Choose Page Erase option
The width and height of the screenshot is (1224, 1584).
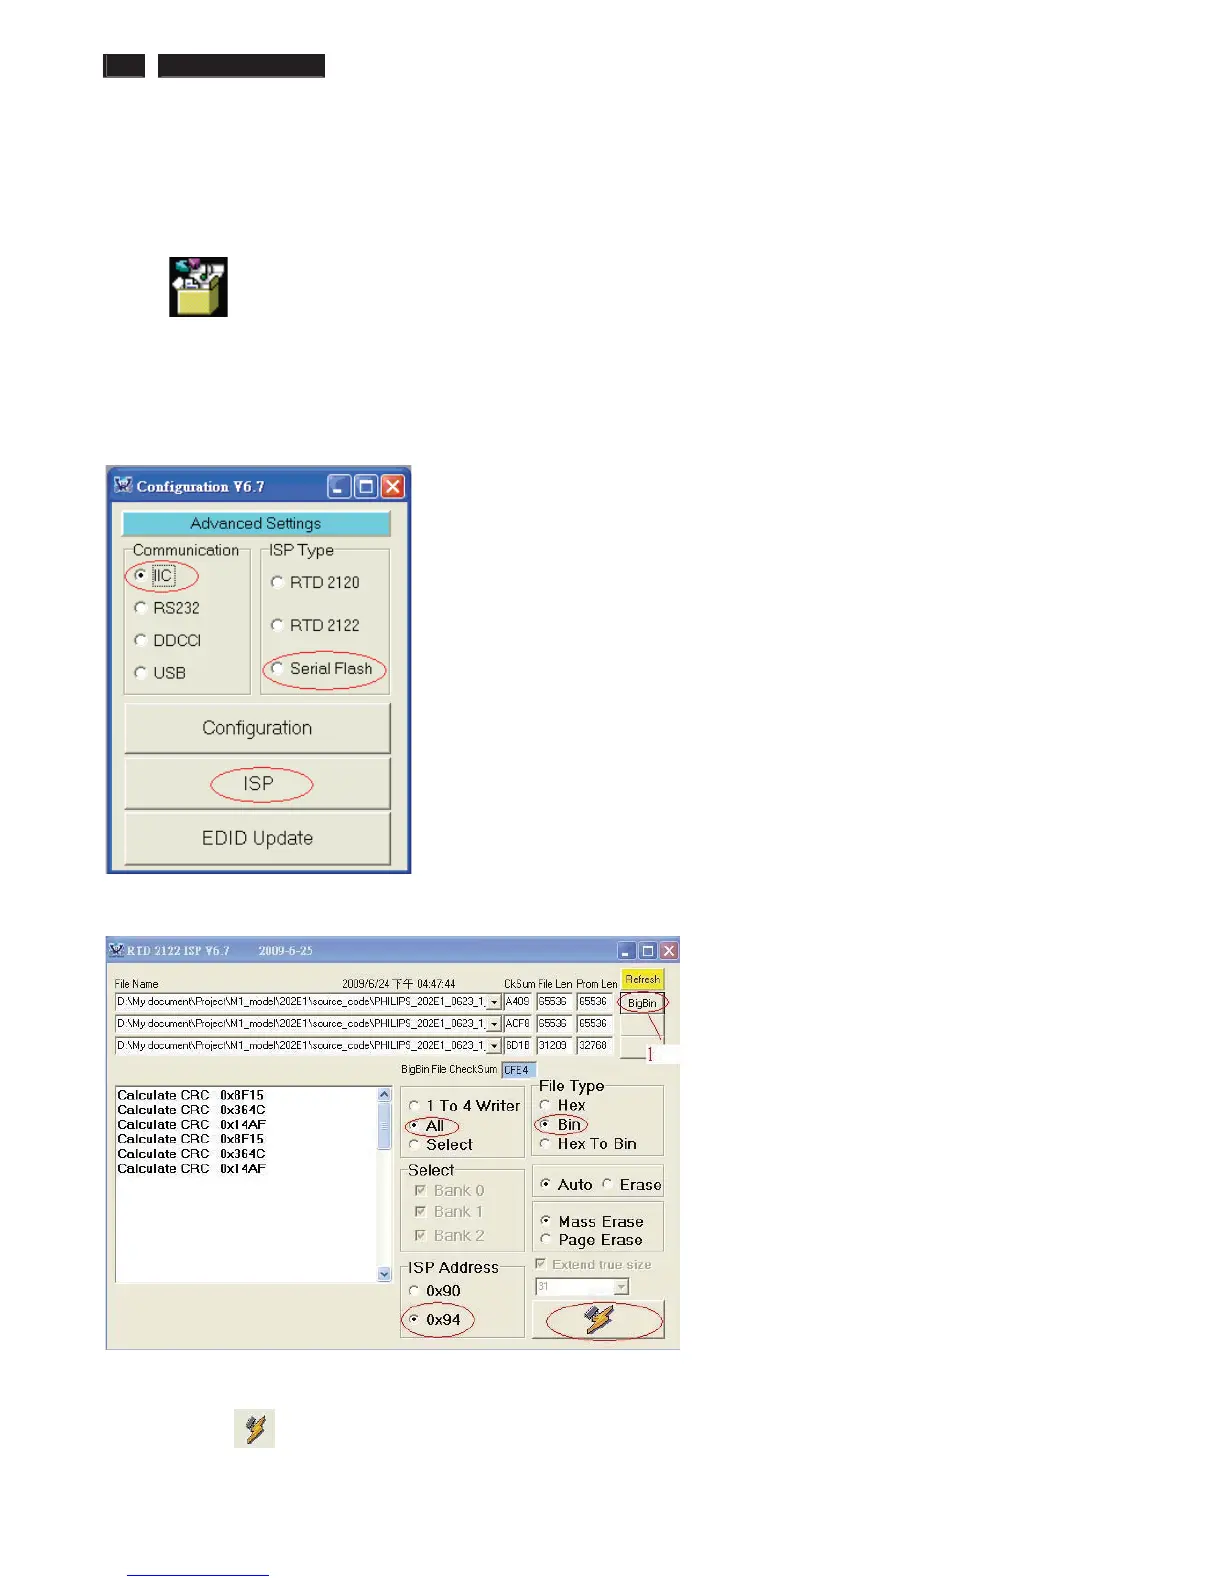591,1240
